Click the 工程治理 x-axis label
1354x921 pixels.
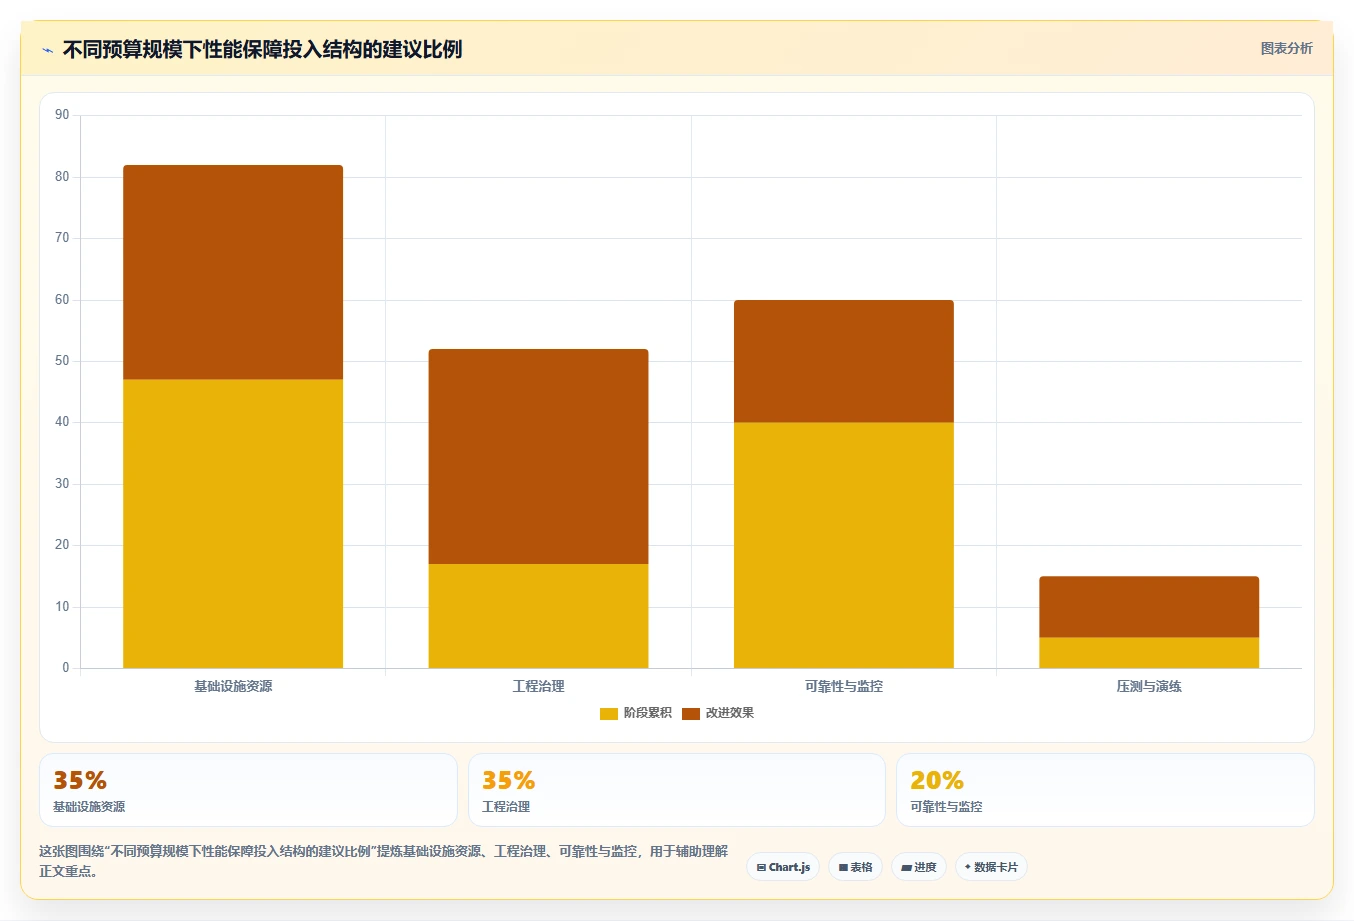(538, 686)
